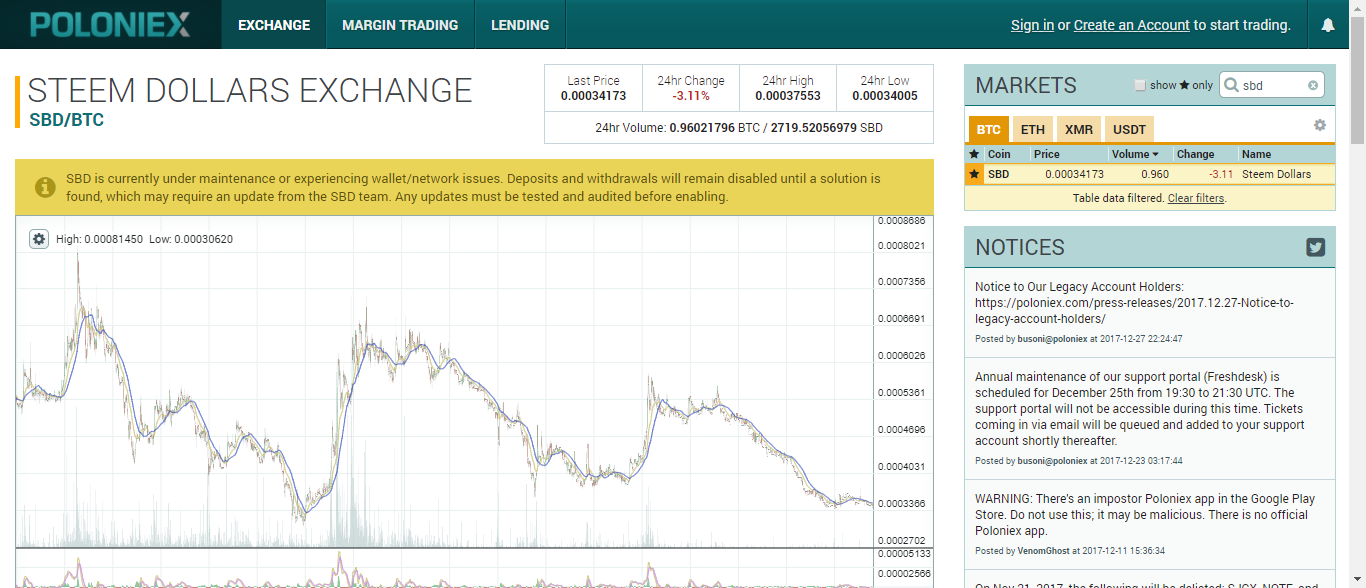The image size is (1366, 588).
Task: Click the High/Low chart readout
Action: [144, 239]
